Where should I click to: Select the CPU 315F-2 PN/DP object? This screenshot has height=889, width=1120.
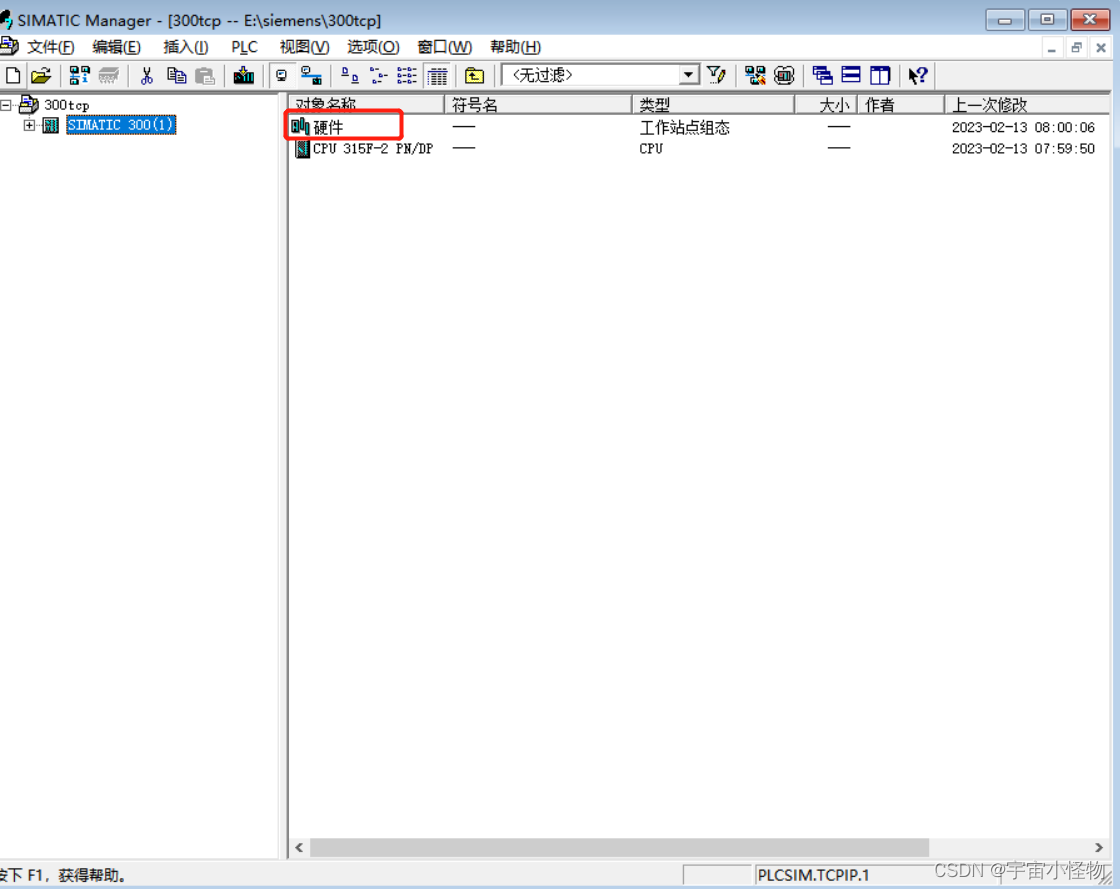point(373,149)
